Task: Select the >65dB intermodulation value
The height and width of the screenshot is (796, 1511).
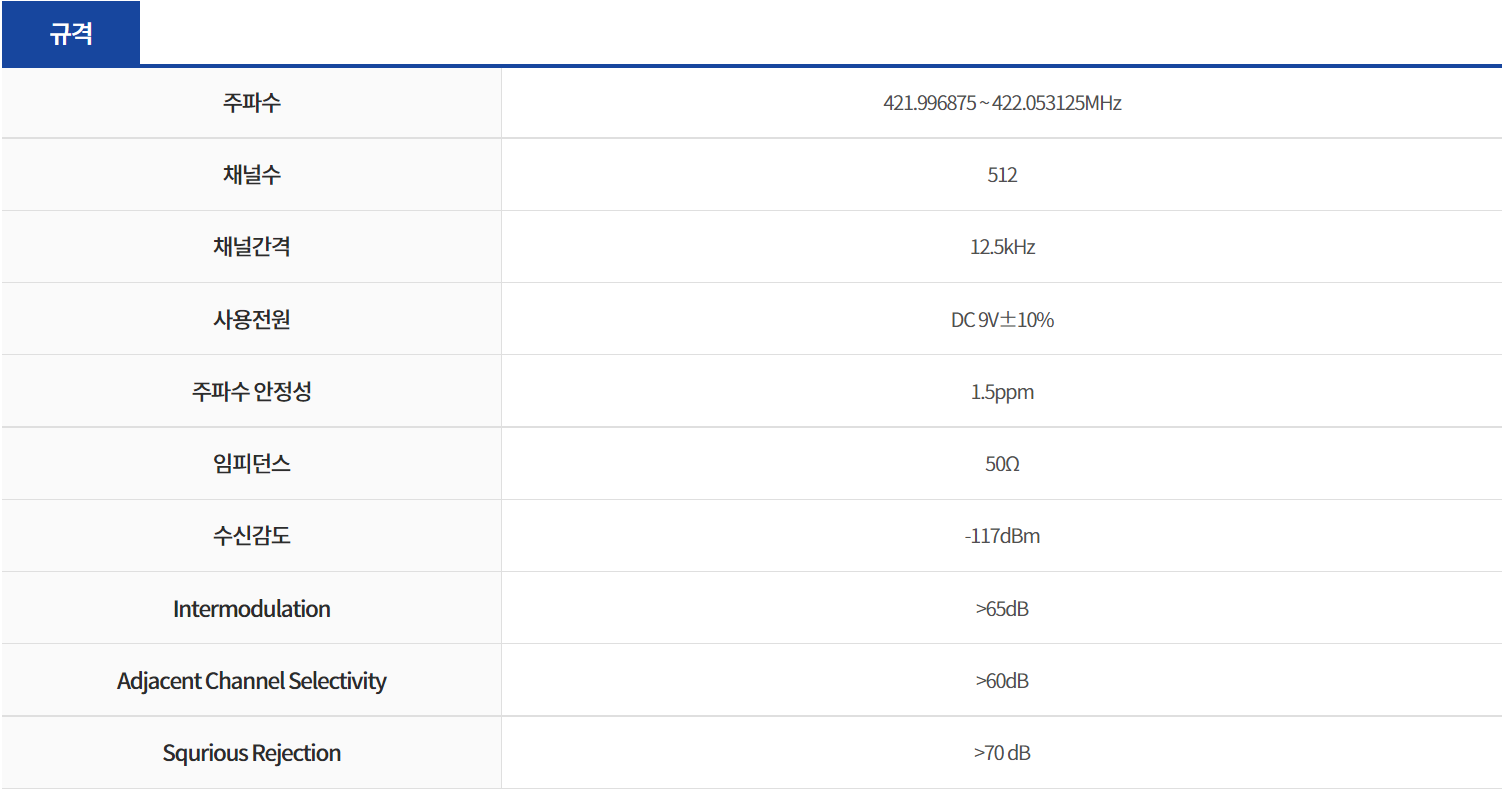Action: tap(1002, 609)
